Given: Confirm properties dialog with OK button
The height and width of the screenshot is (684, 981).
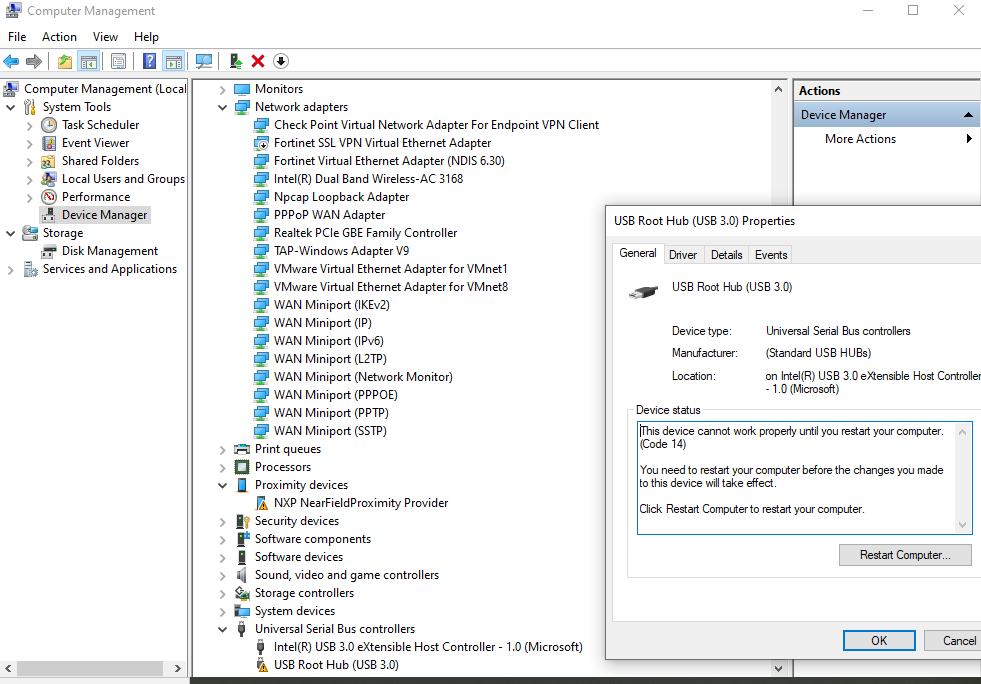Looking at the screenshot, I should (x=878, y=640).
